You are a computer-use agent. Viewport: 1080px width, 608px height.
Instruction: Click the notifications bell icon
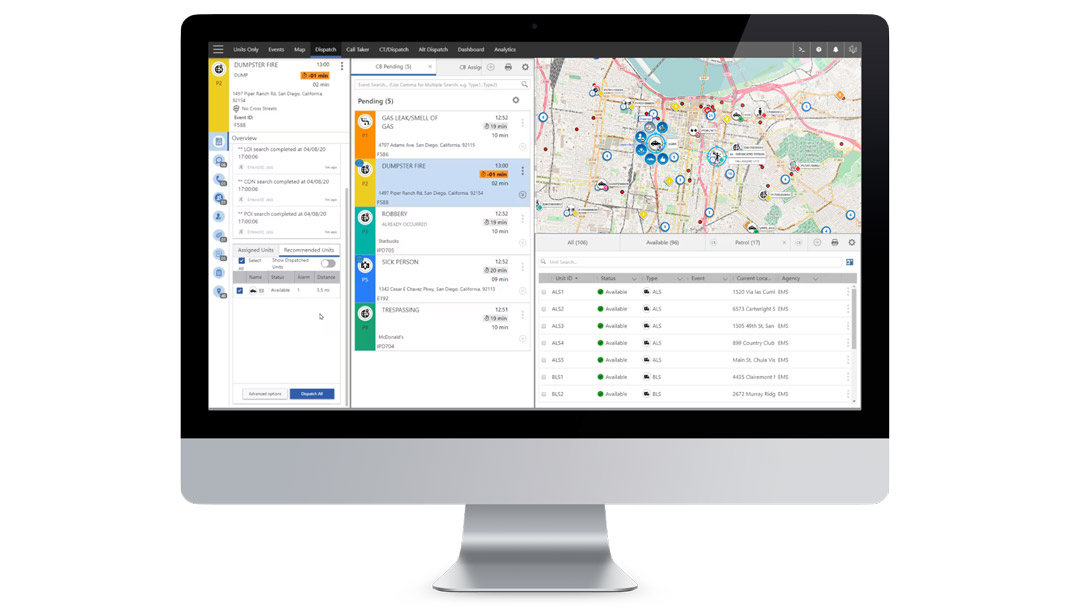(836, 49)
